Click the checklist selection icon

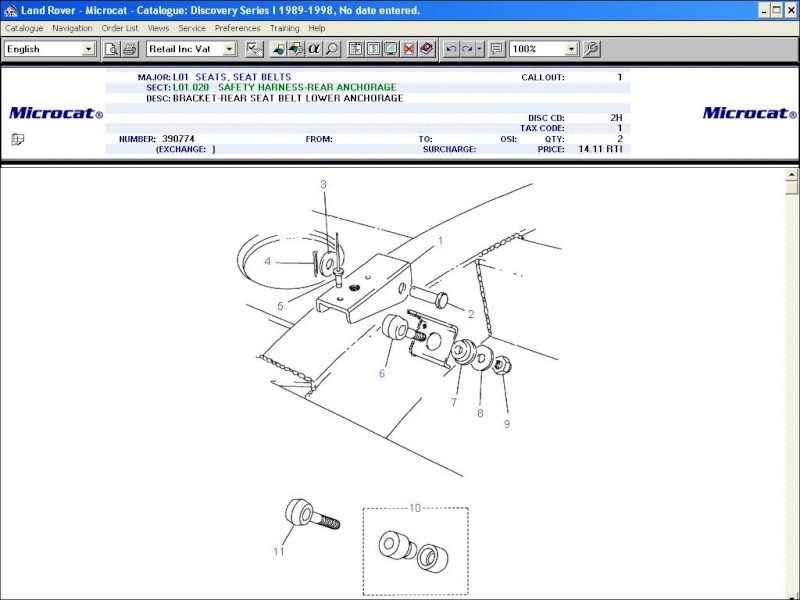(x=254, y=49)
